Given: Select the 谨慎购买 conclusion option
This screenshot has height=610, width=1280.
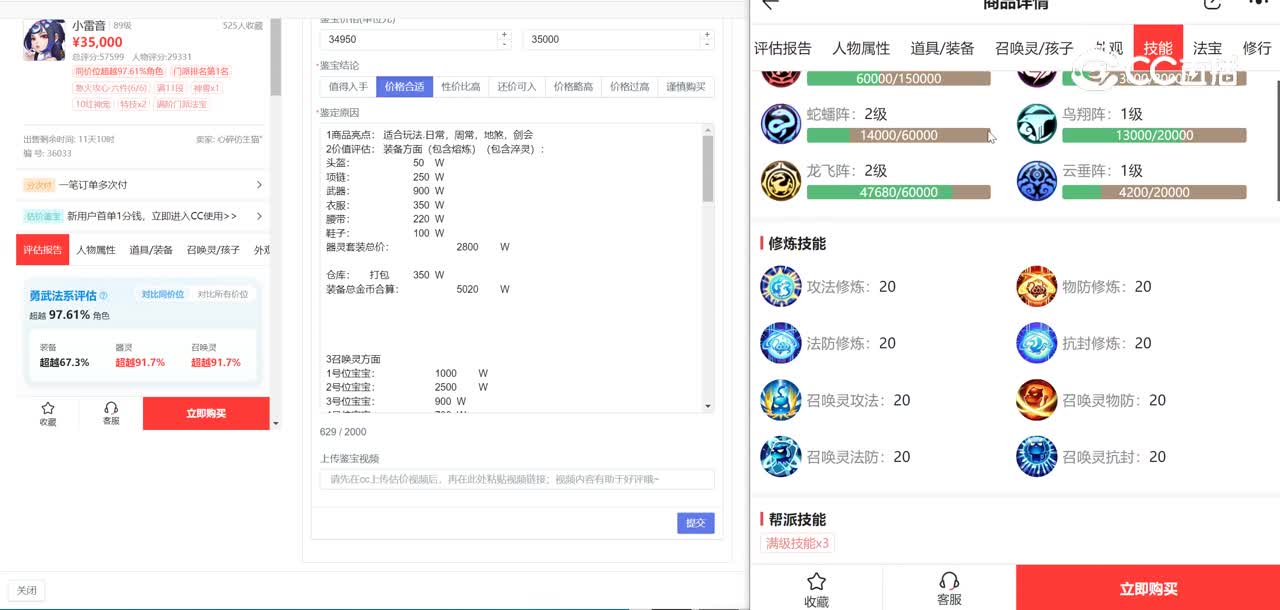Looking at the screenshot, I should (x=686, y=87).
